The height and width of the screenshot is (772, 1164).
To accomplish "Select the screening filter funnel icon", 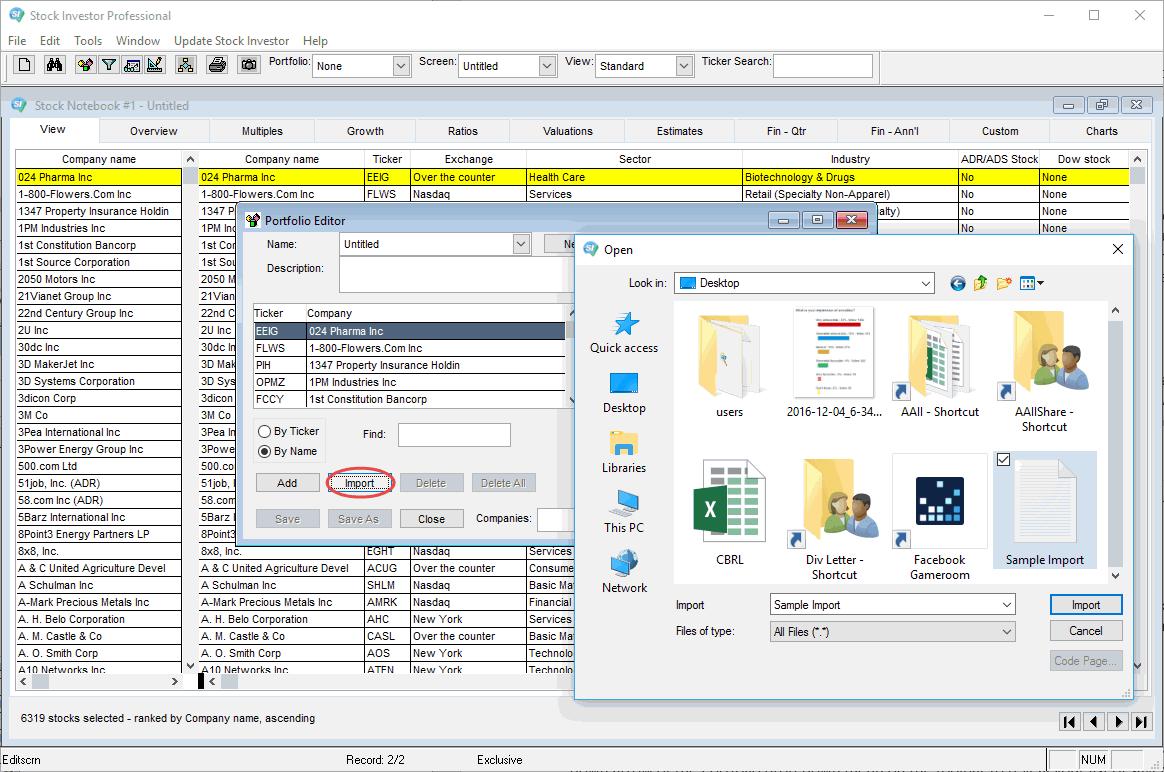I will point(108,65).
